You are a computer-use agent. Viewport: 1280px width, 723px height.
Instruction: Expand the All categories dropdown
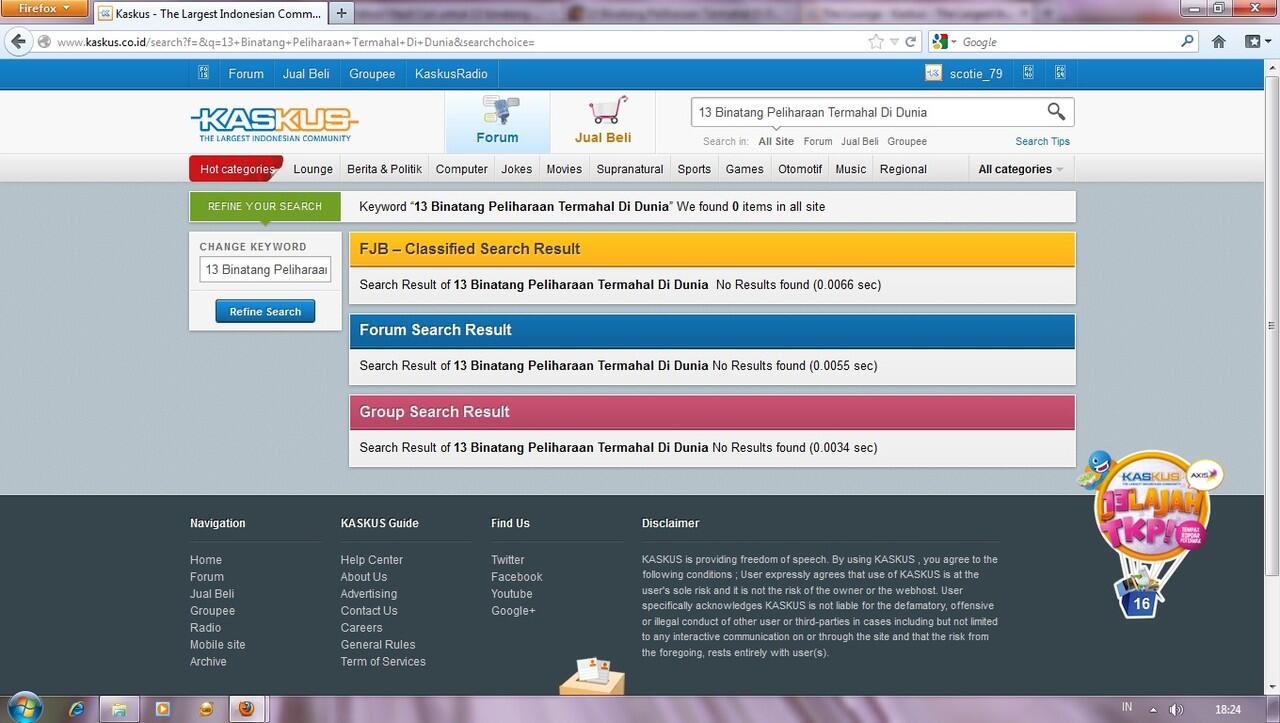tap(1020, 169)
